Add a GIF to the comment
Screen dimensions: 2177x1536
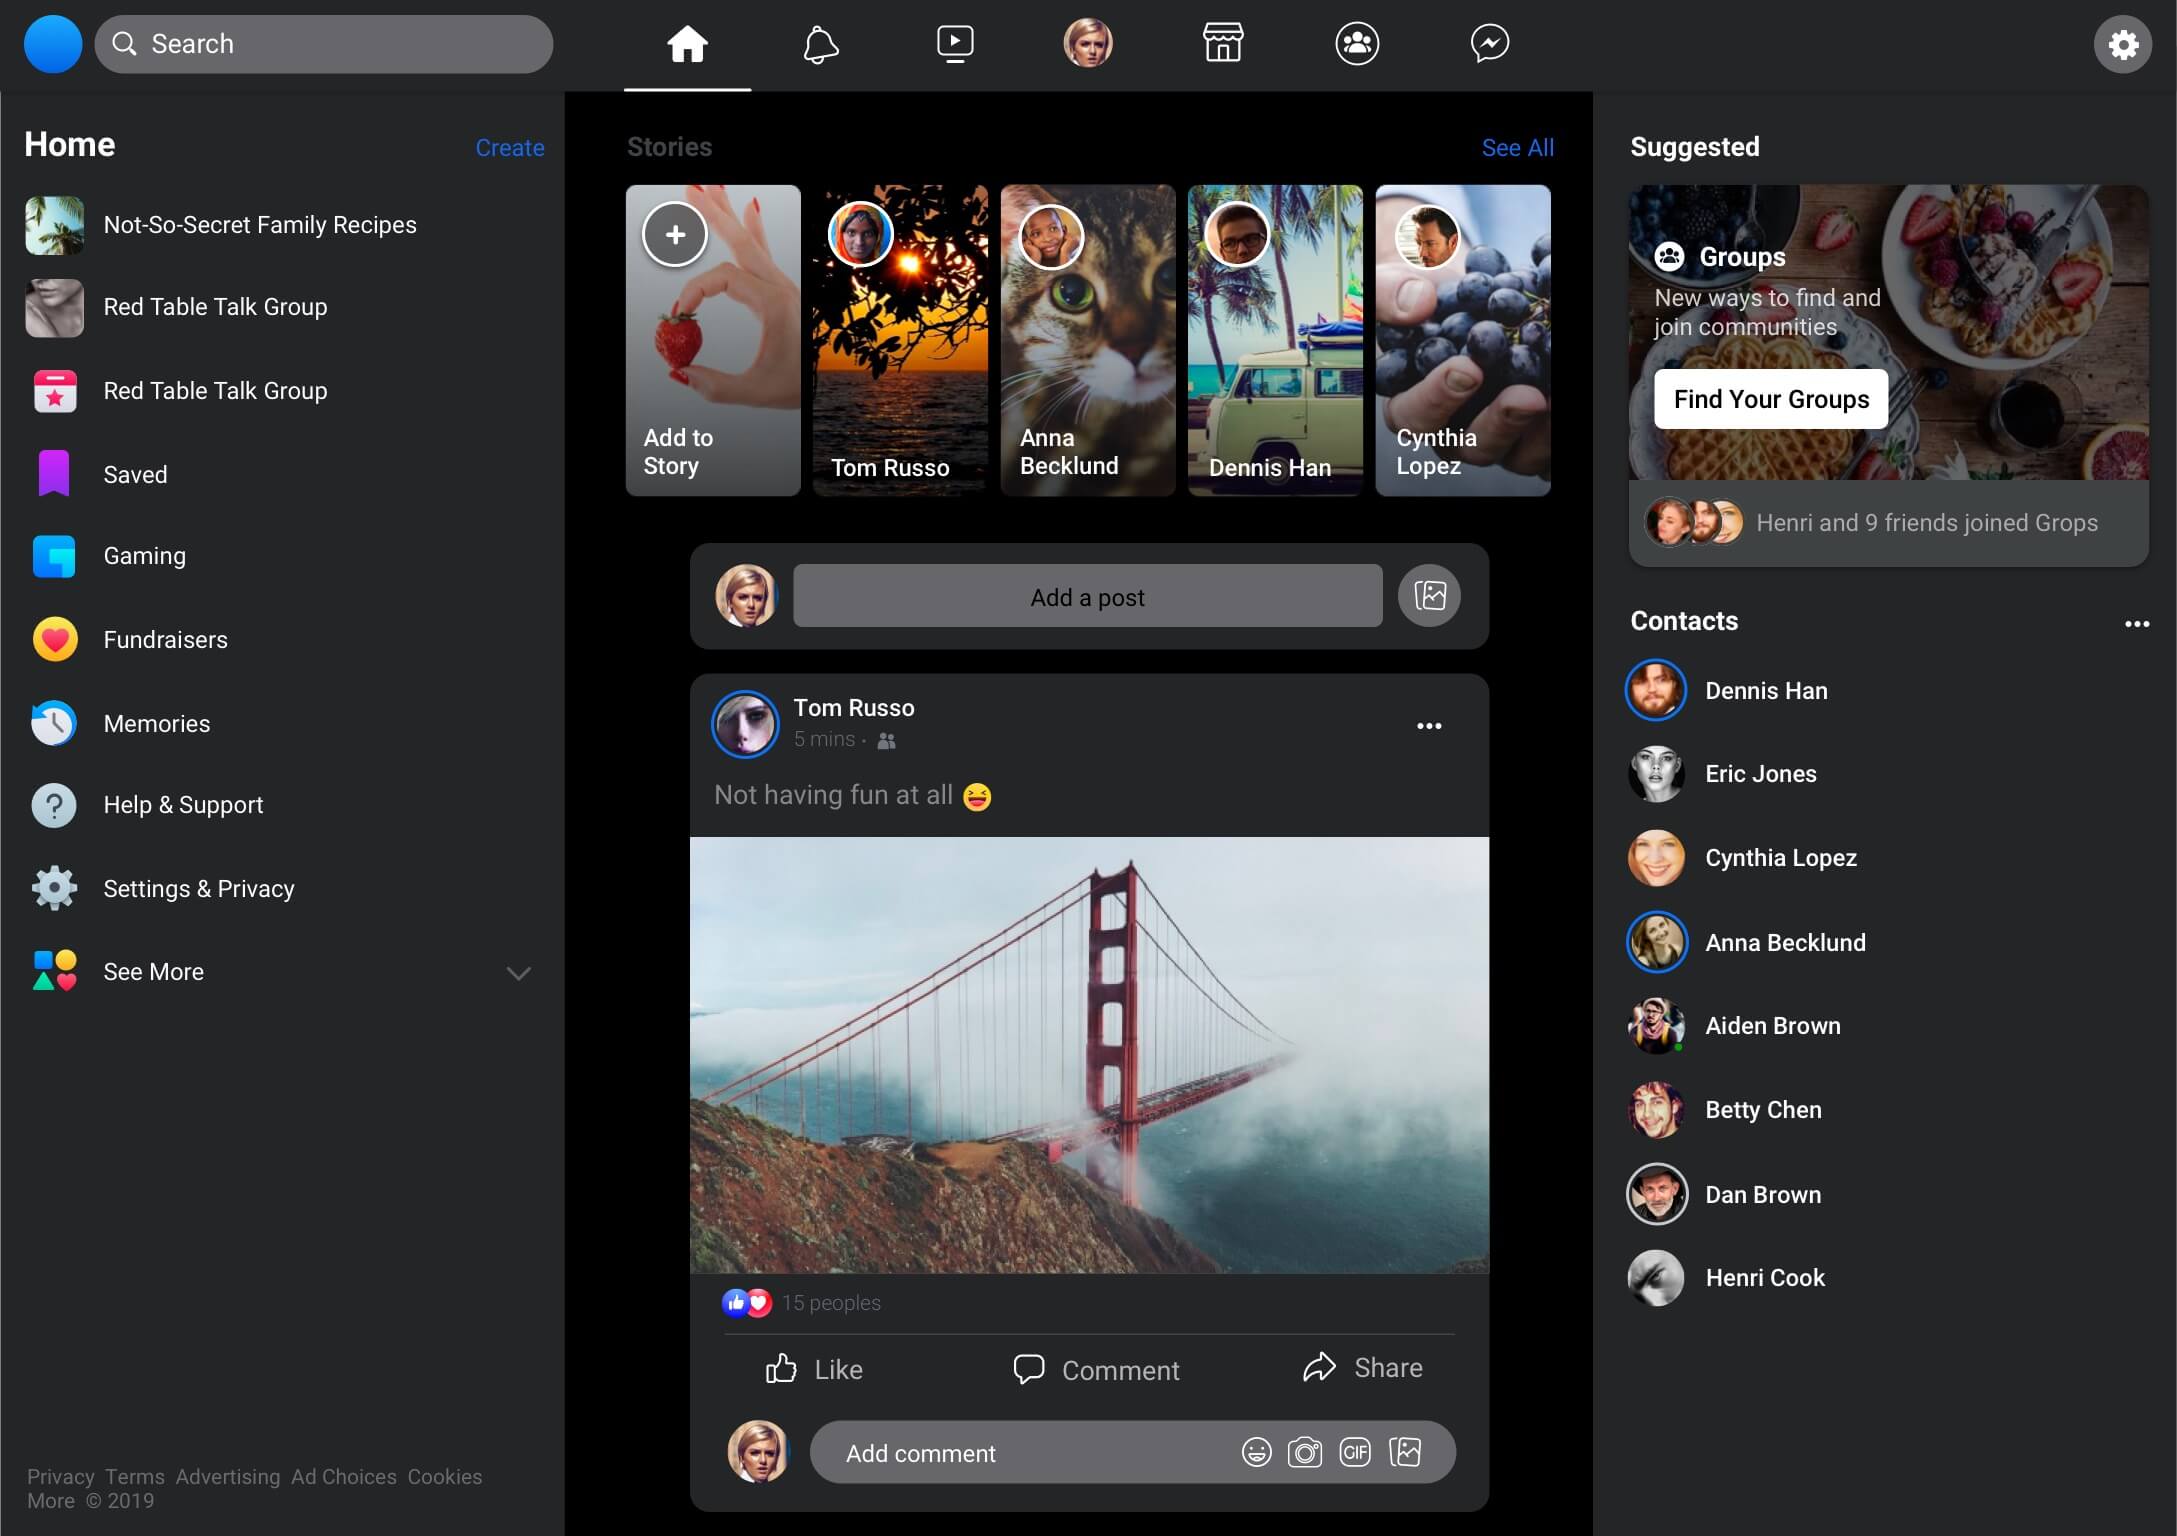click(1355, 1452)
